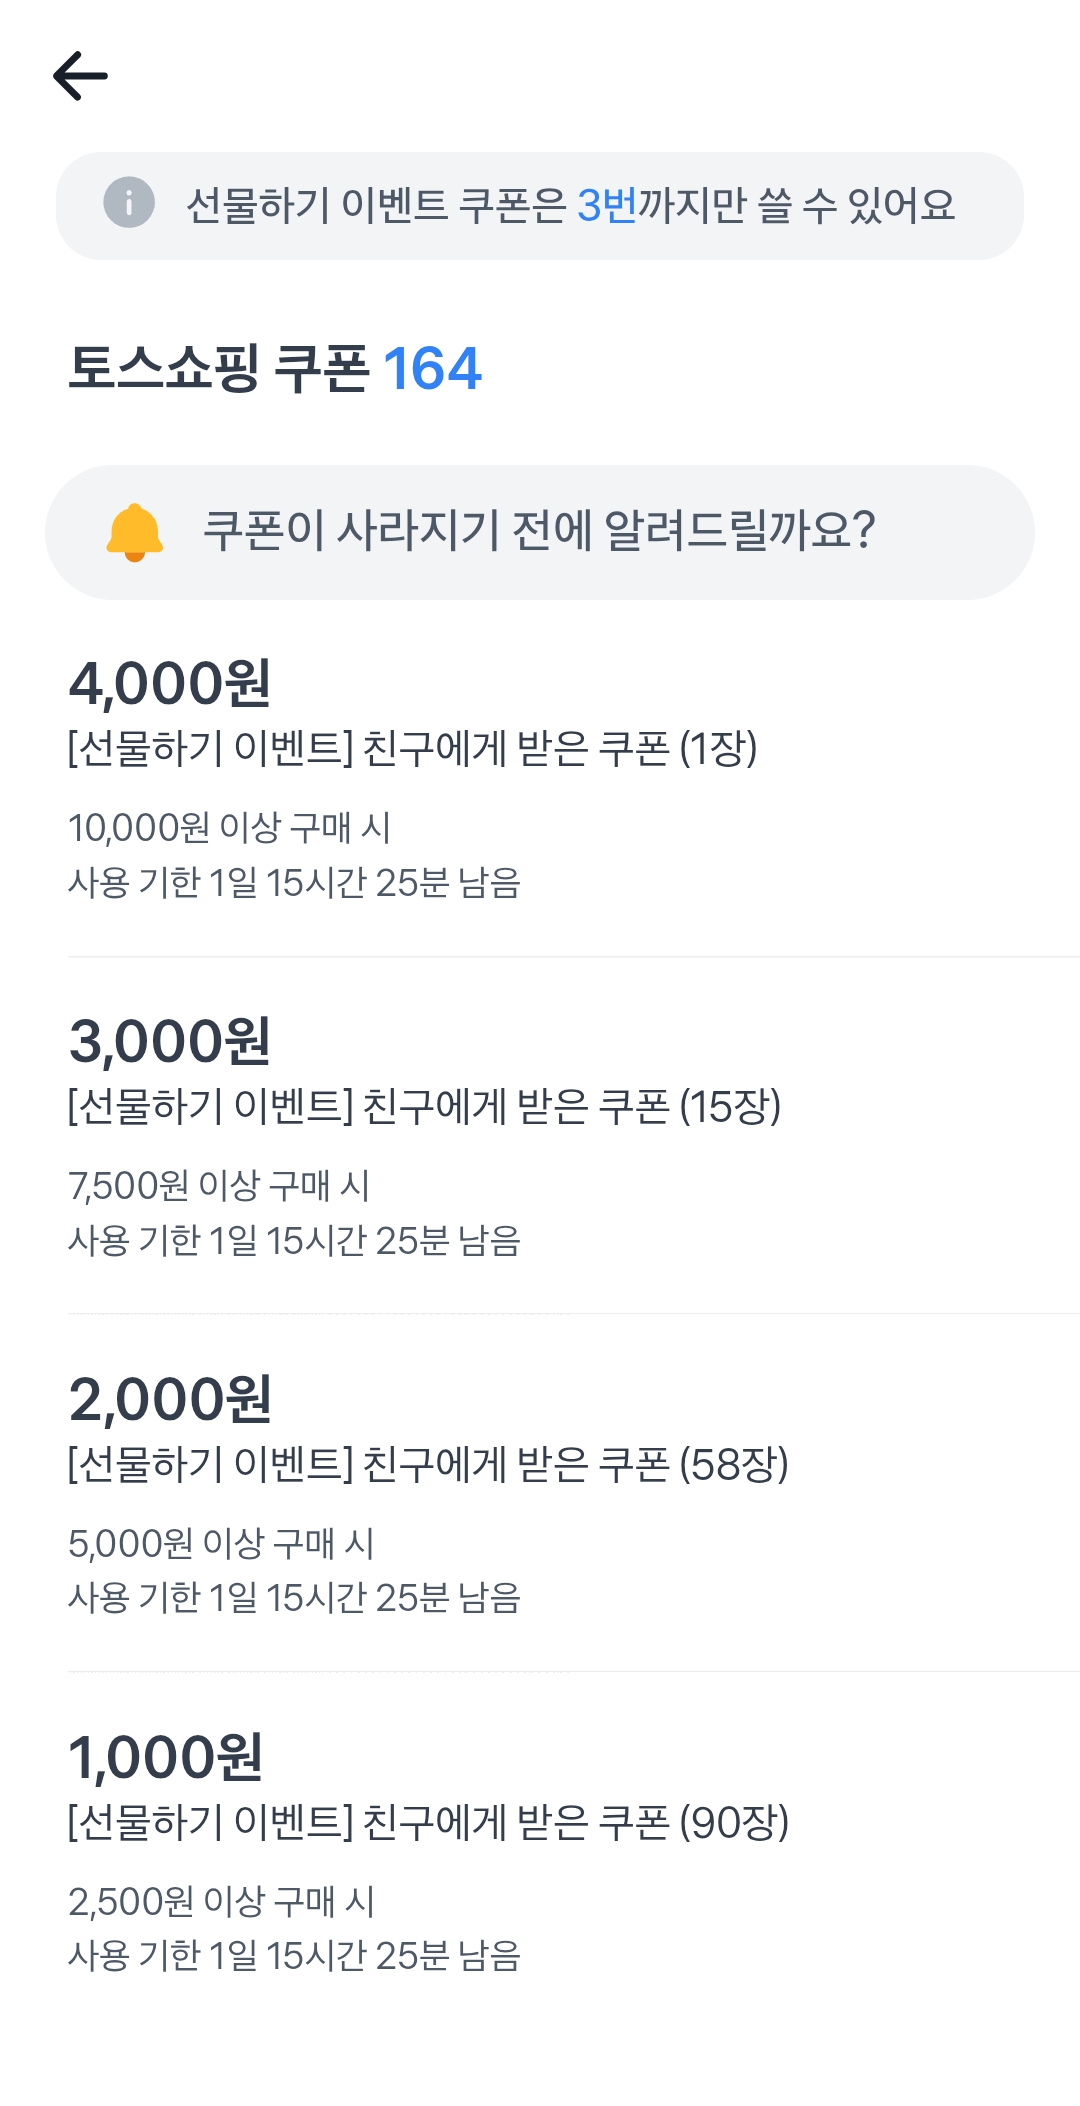The image size is (1080, 2106).
Task: Tap the '5,000원 이상 구매 시' condition
Action: pyautogui.click(x=221, y=1544)
